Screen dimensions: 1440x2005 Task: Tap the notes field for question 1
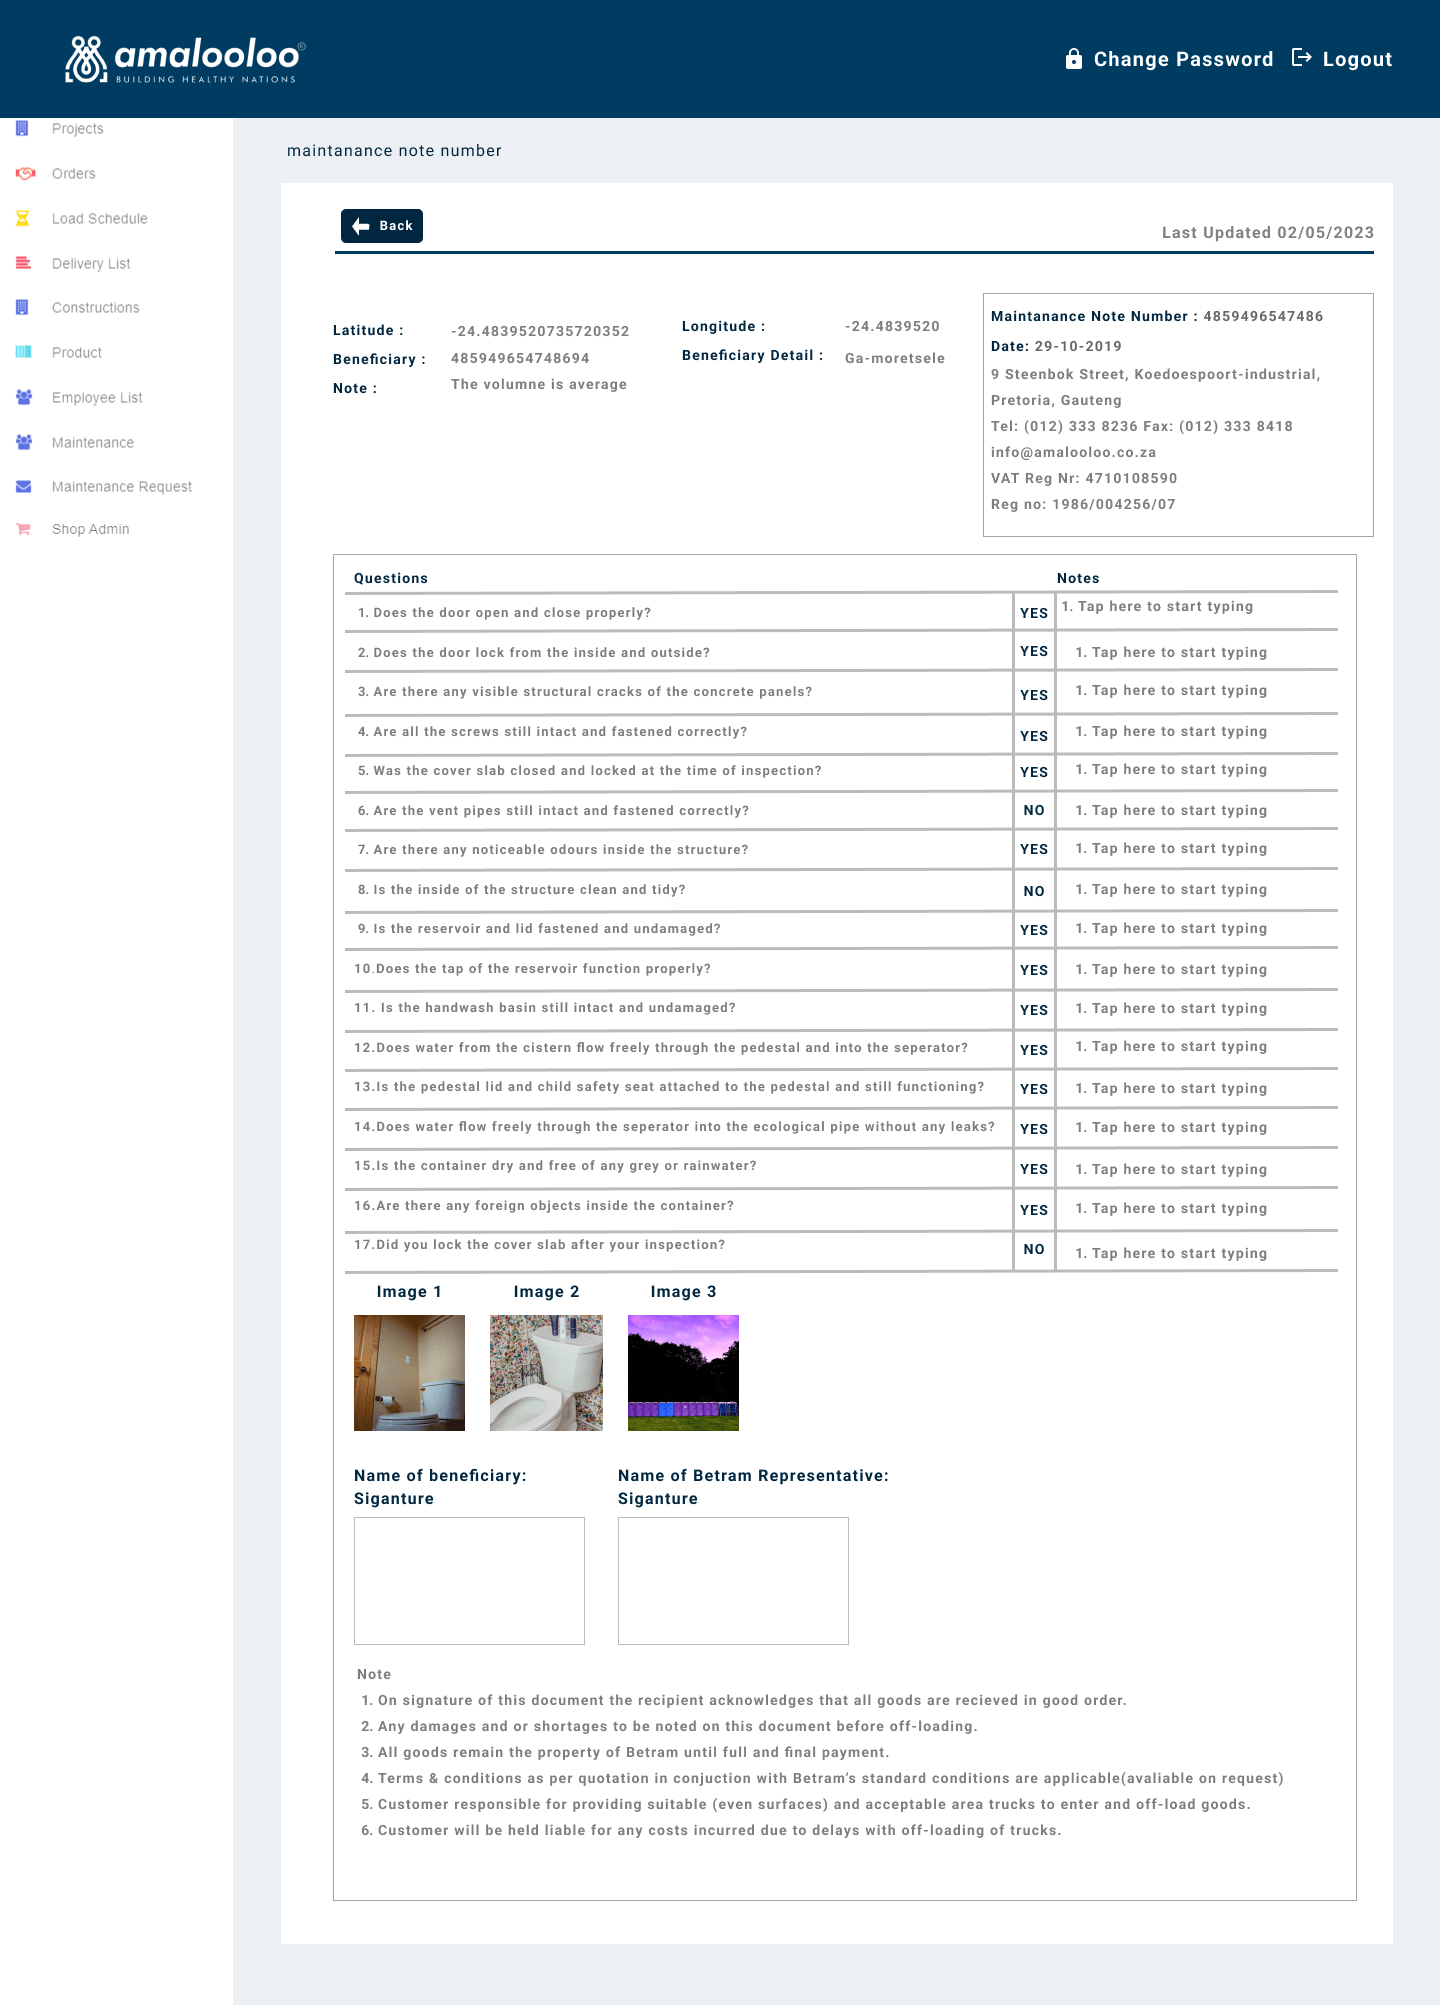(x=1198, y=611)
